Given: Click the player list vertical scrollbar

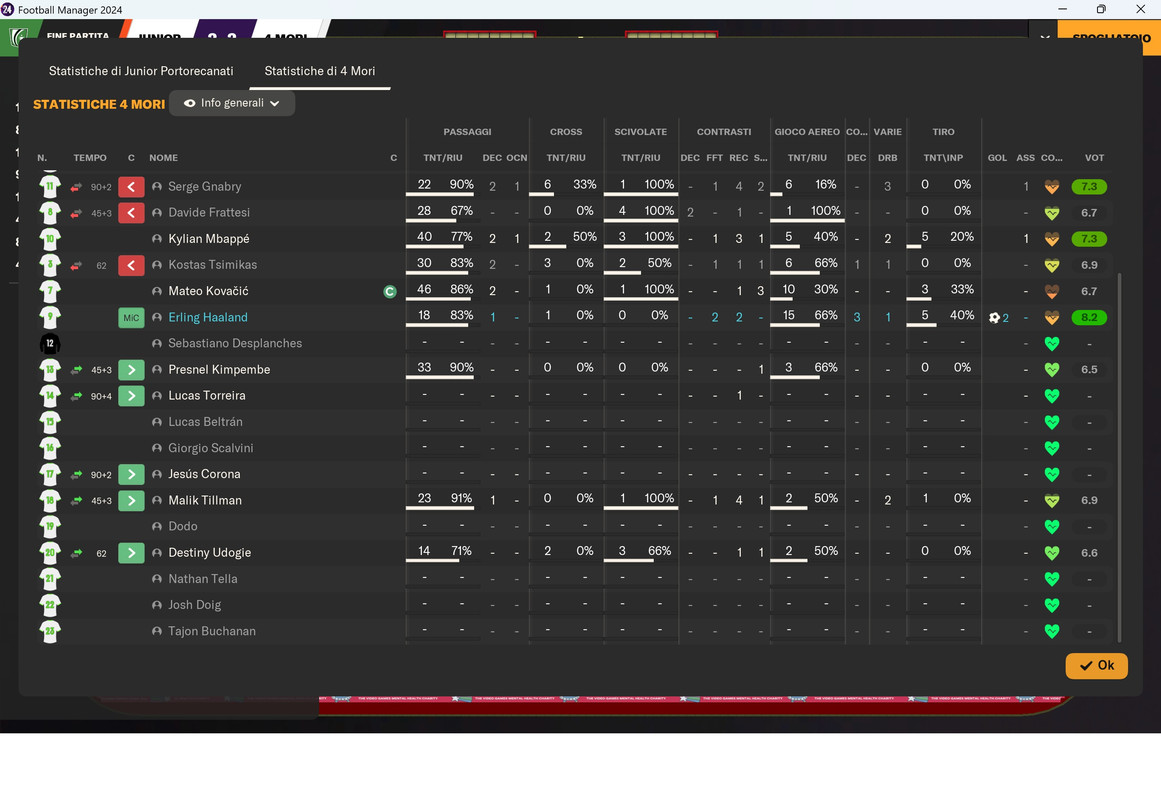Looking at the screenshot, I should (x=1120, y=457).
